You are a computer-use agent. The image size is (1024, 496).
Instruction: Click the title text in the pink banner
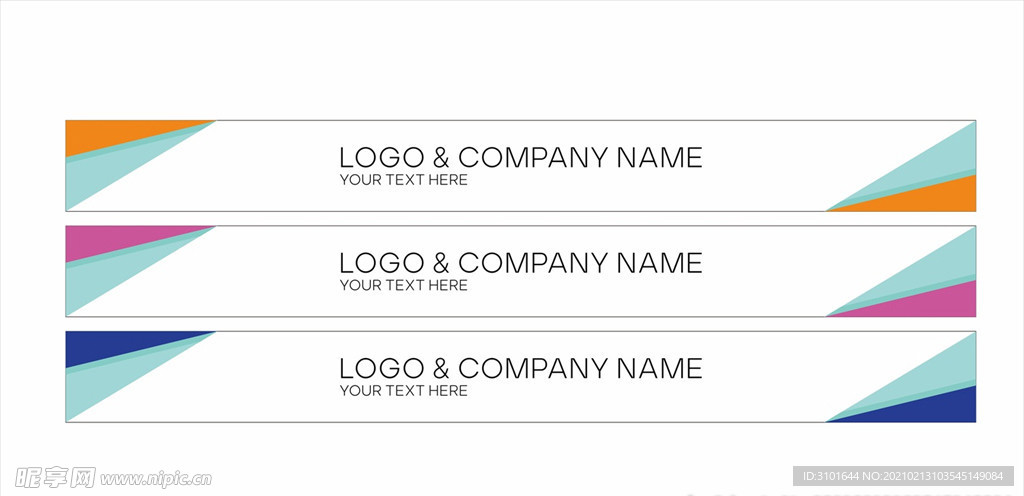point(520,264)
